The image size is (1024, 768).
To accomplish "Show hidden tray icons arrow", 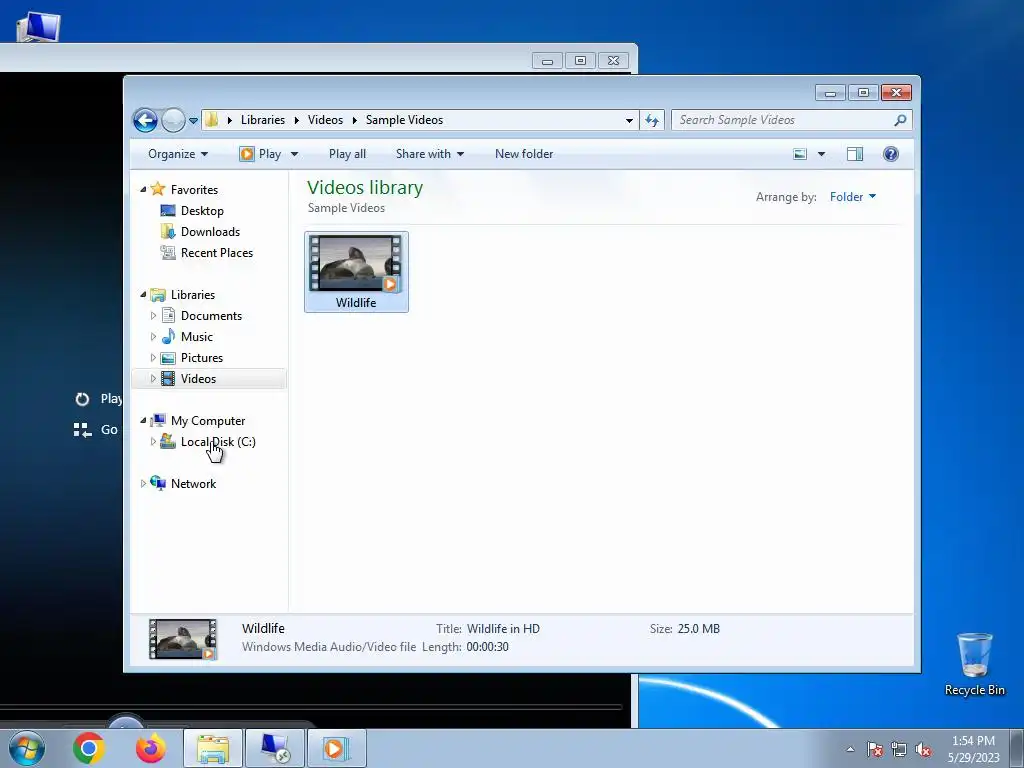I will pos(850,749).
